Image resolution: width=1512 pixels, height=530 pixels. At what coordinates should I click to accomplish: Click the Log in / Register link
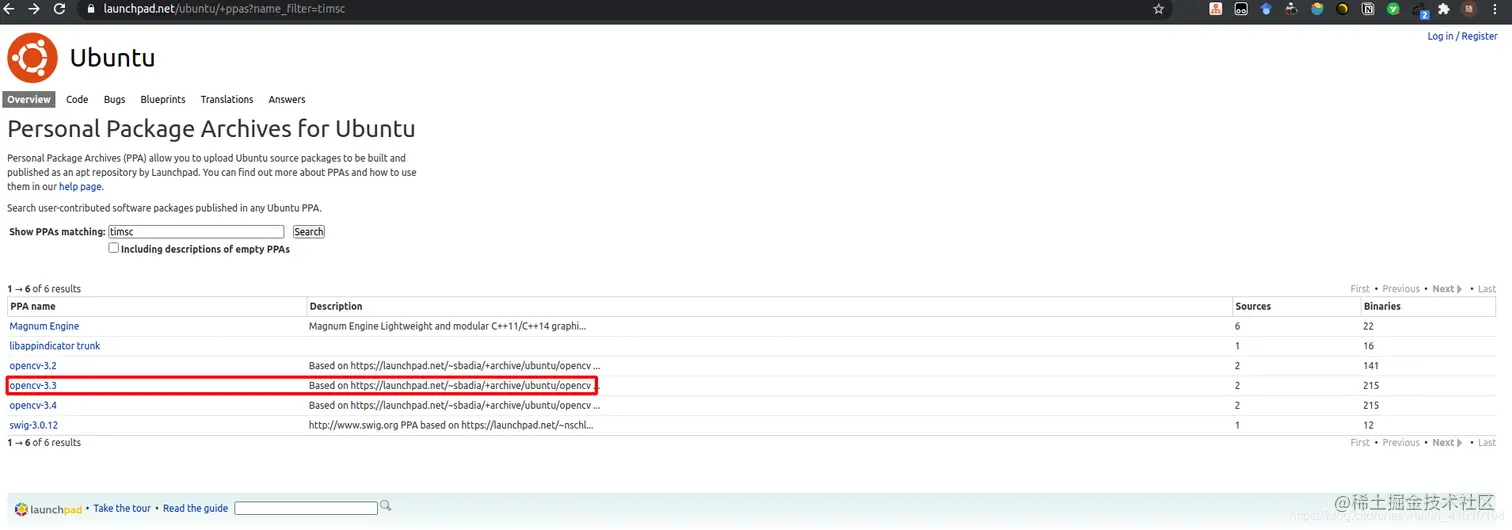point(1462,36)
